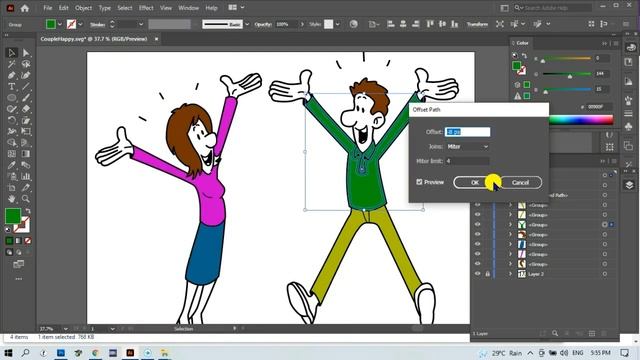Open the brush definition Basic dropdown

coord(247,24)
